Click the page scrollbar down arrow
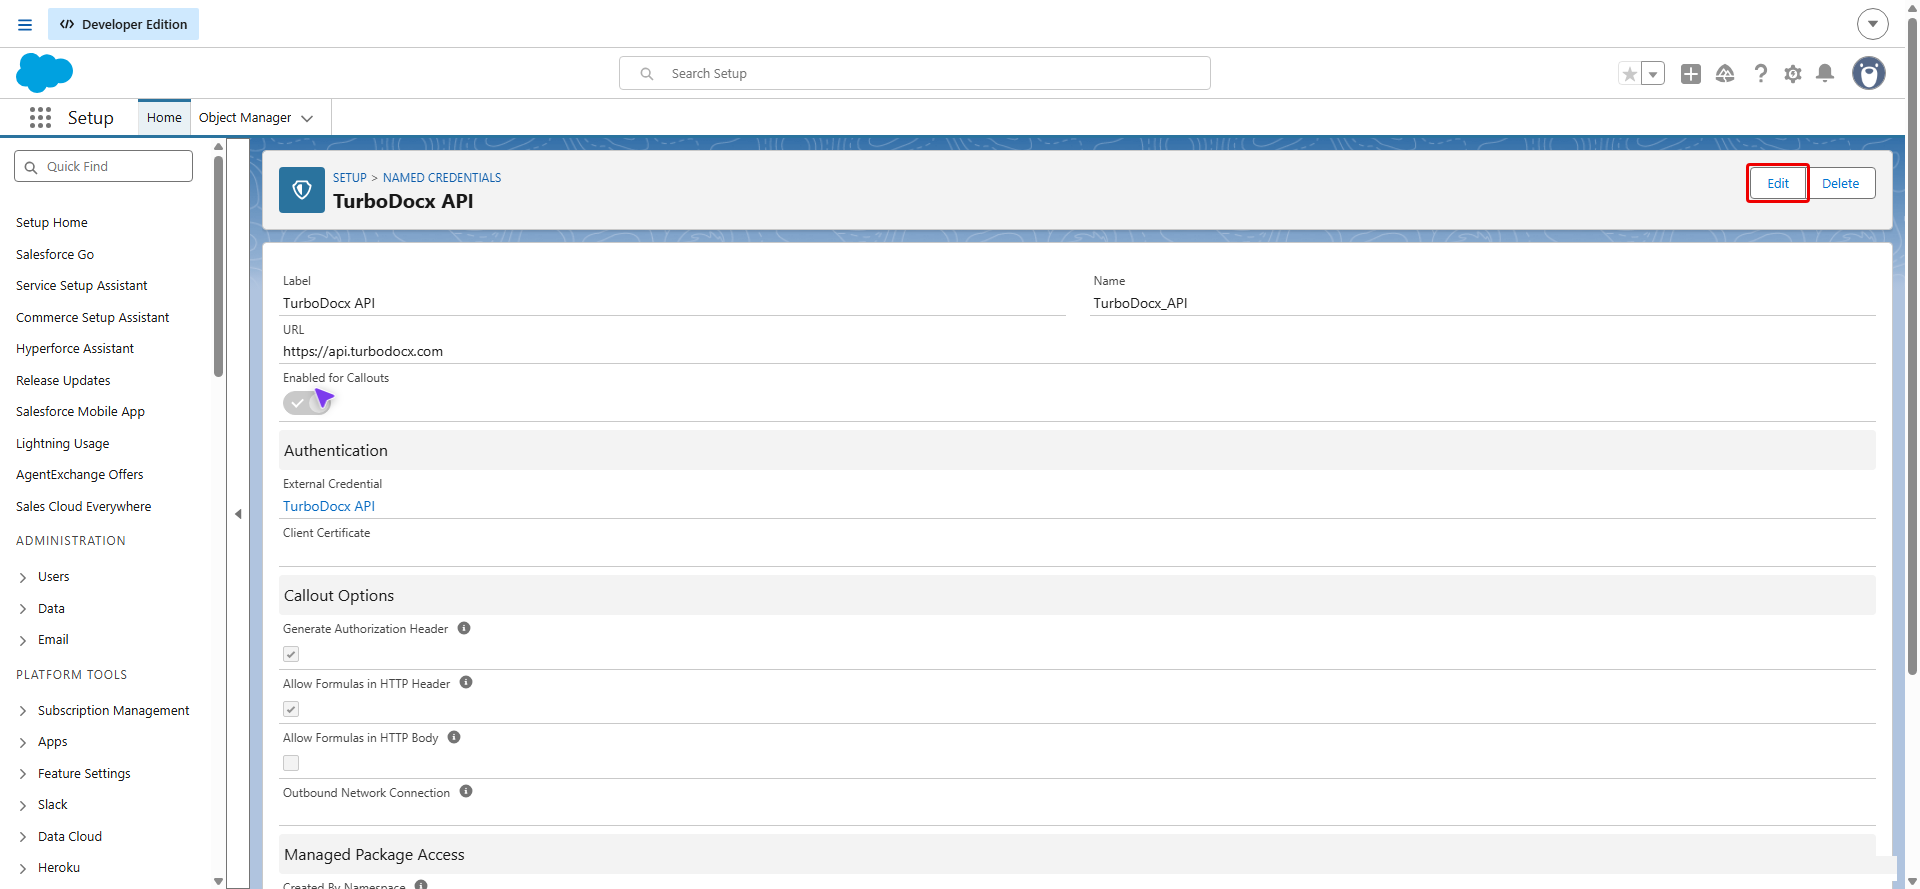Image resolution: width=1920 pixels, height=889 pixels. (1912, 881)
